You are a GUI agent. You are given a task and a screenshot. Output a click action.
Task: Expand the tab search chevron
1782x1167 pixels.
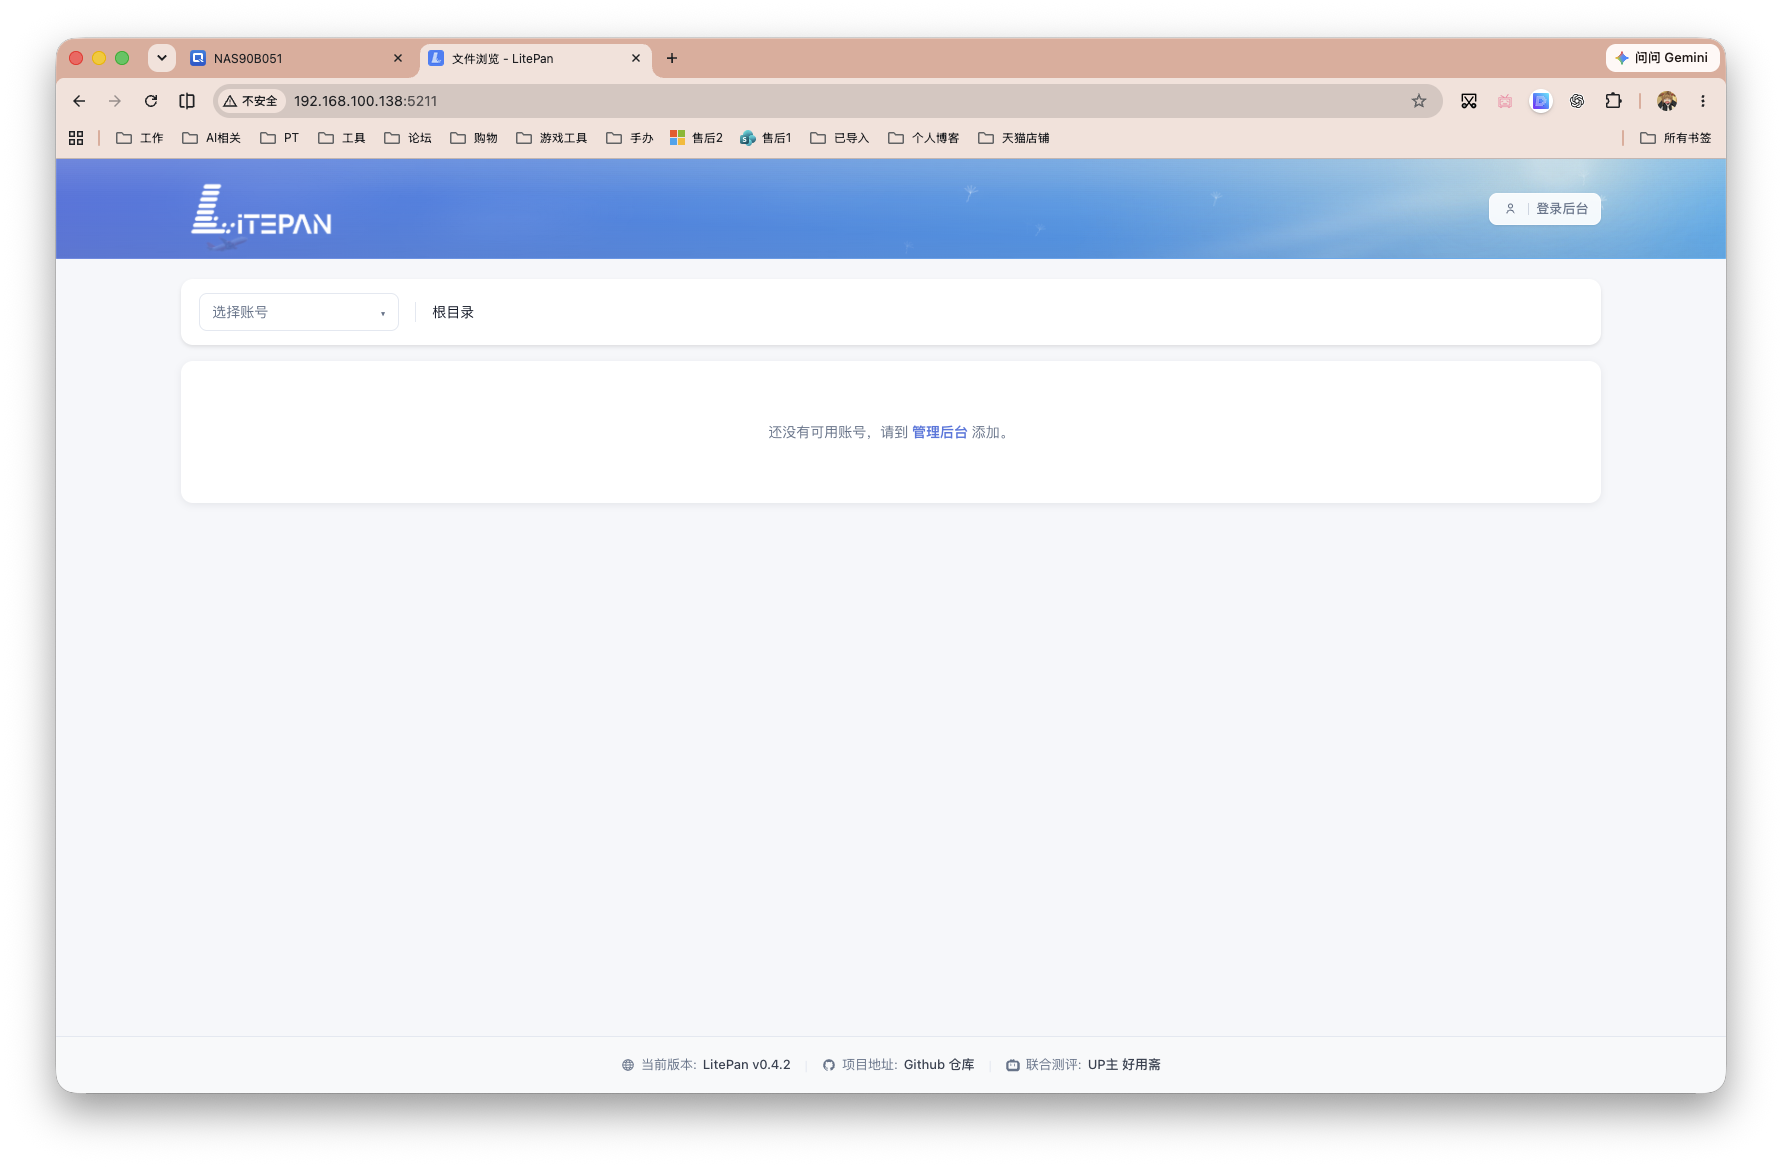[x=162, y=58]
